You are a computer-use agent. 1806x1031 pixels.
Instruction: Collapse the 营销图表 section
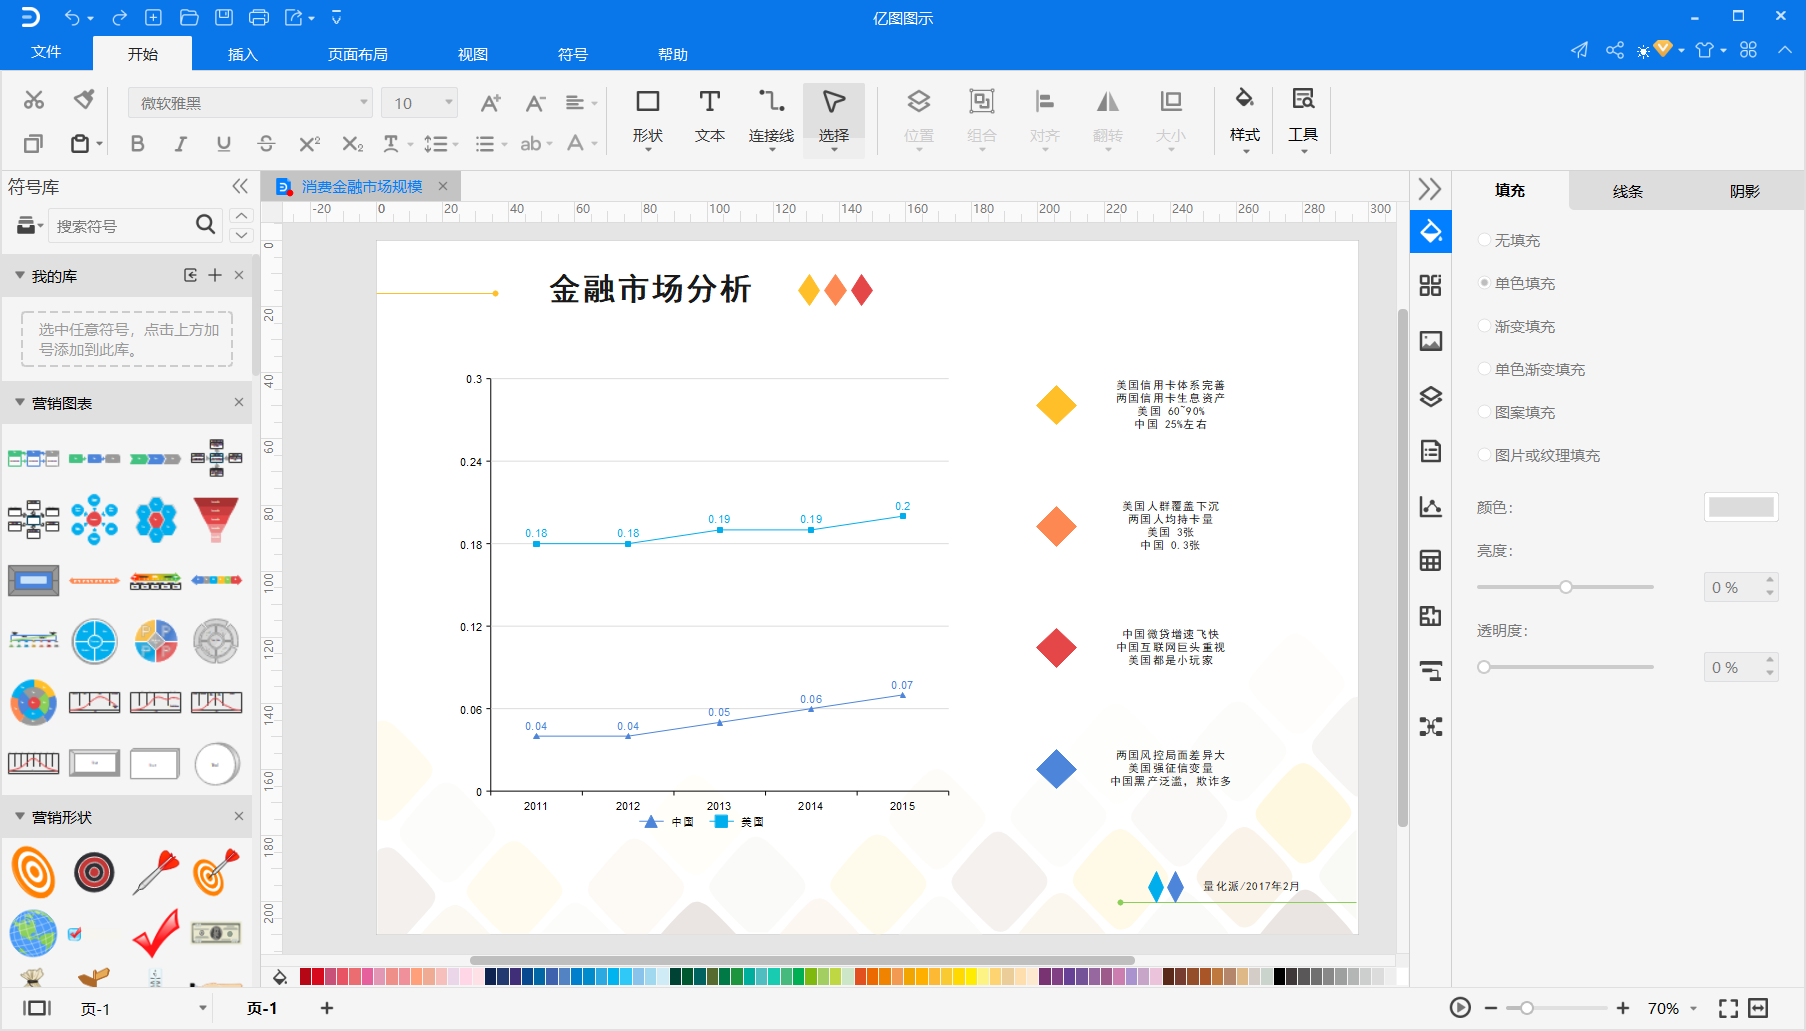tap(19, 403)
